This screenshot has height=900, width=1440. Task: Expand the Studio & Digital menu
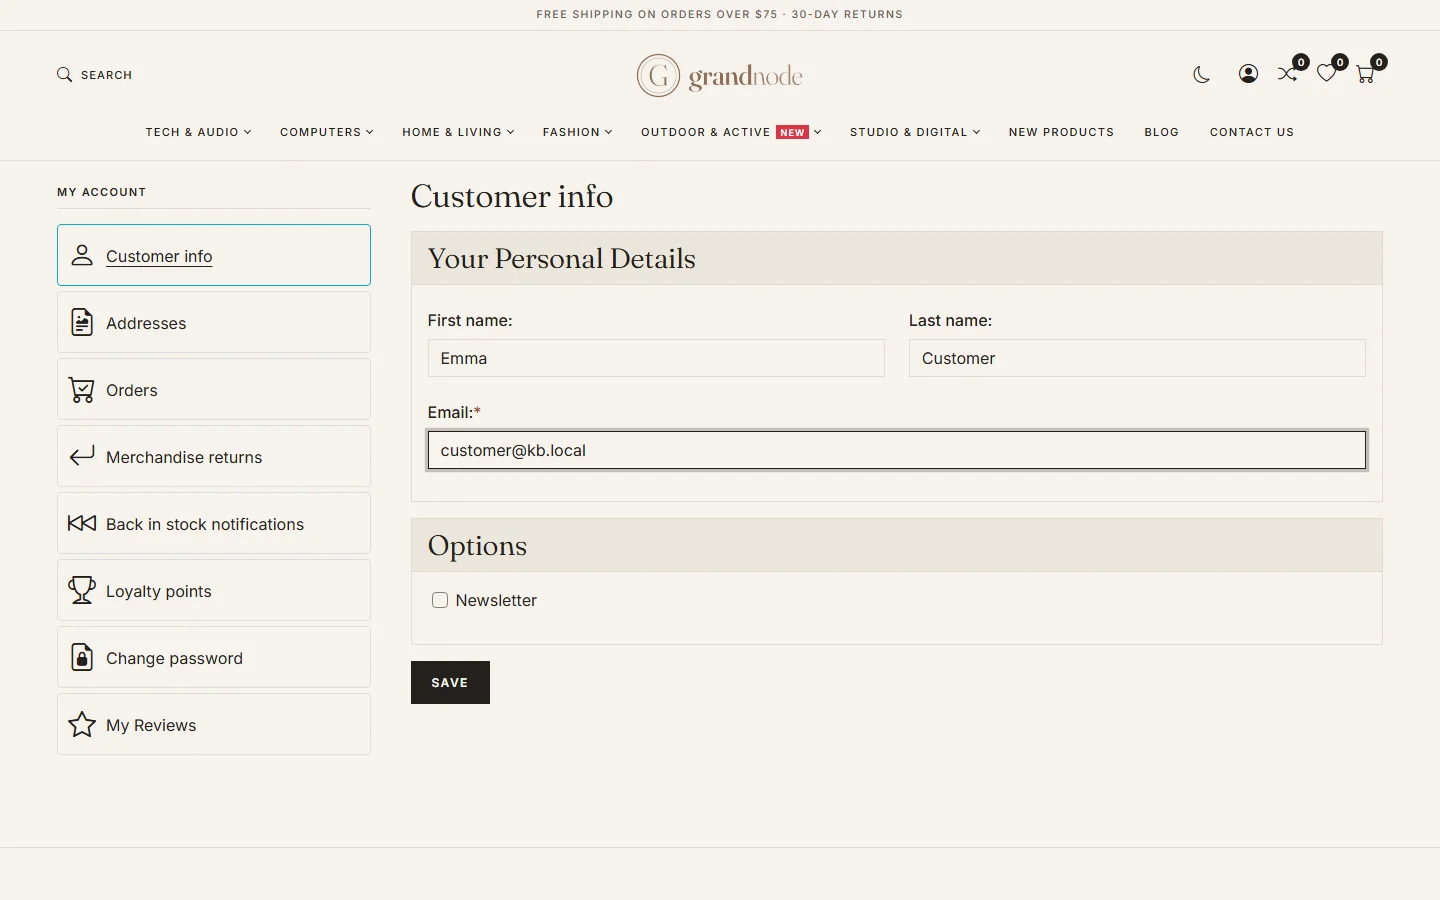tap(915, 132)
